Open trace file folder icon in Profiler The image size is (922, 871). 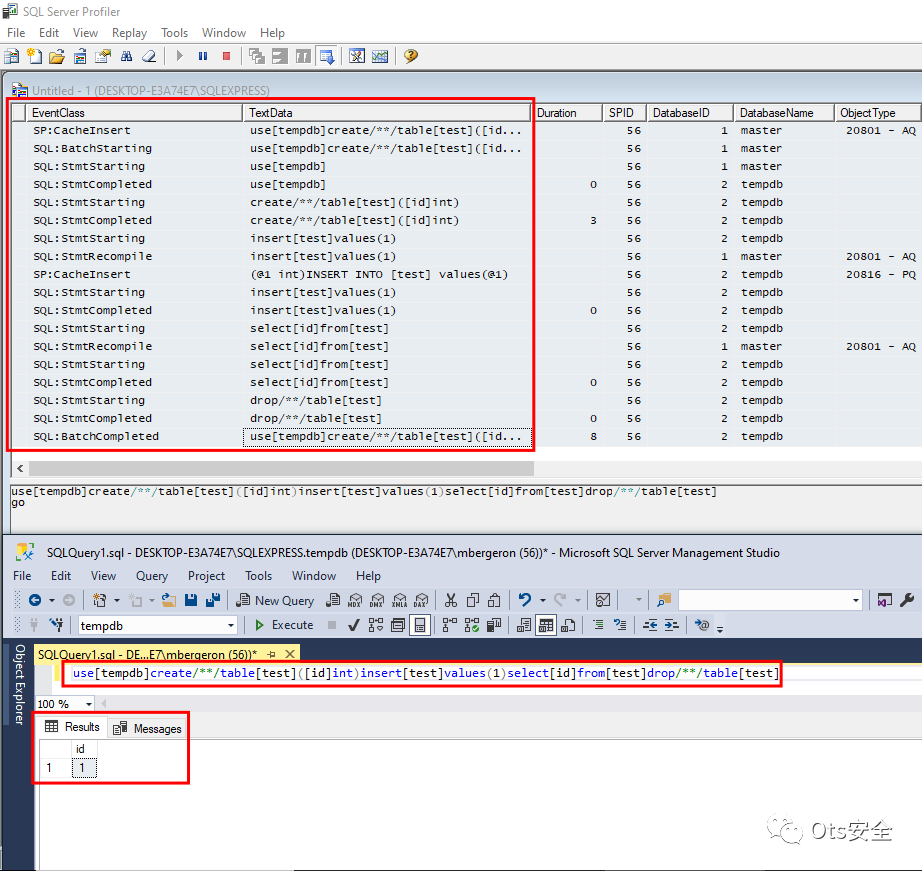pyautogui.click(x=57, y=56)
